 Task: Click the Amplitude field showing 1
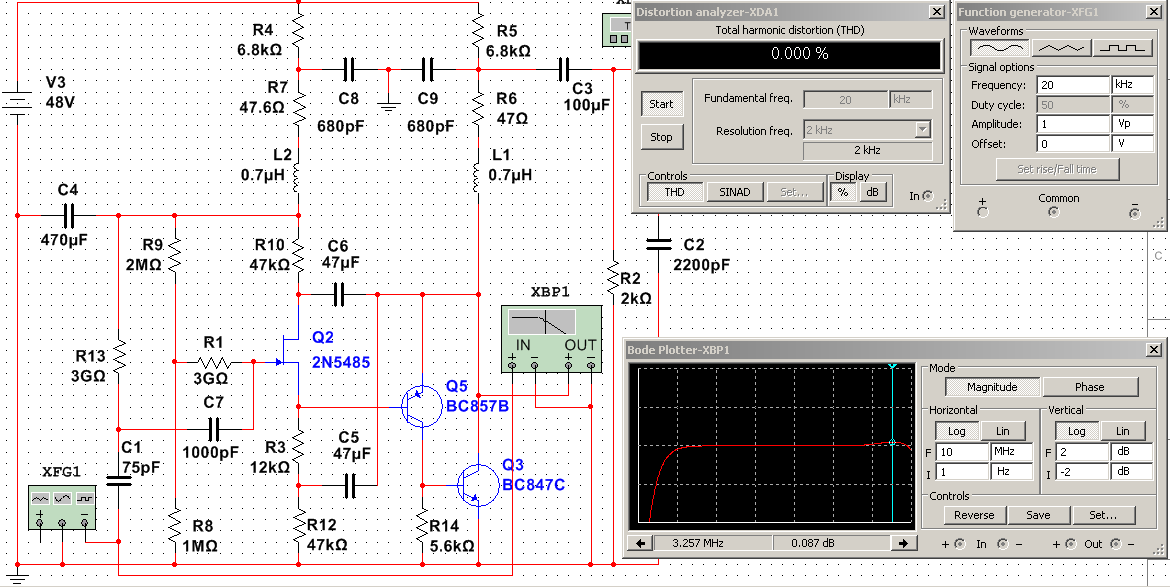point(1072,124)
